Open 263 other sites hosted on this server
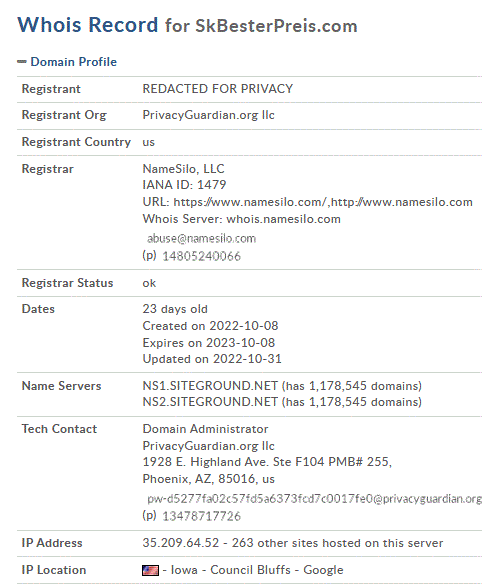 point(337,543)
